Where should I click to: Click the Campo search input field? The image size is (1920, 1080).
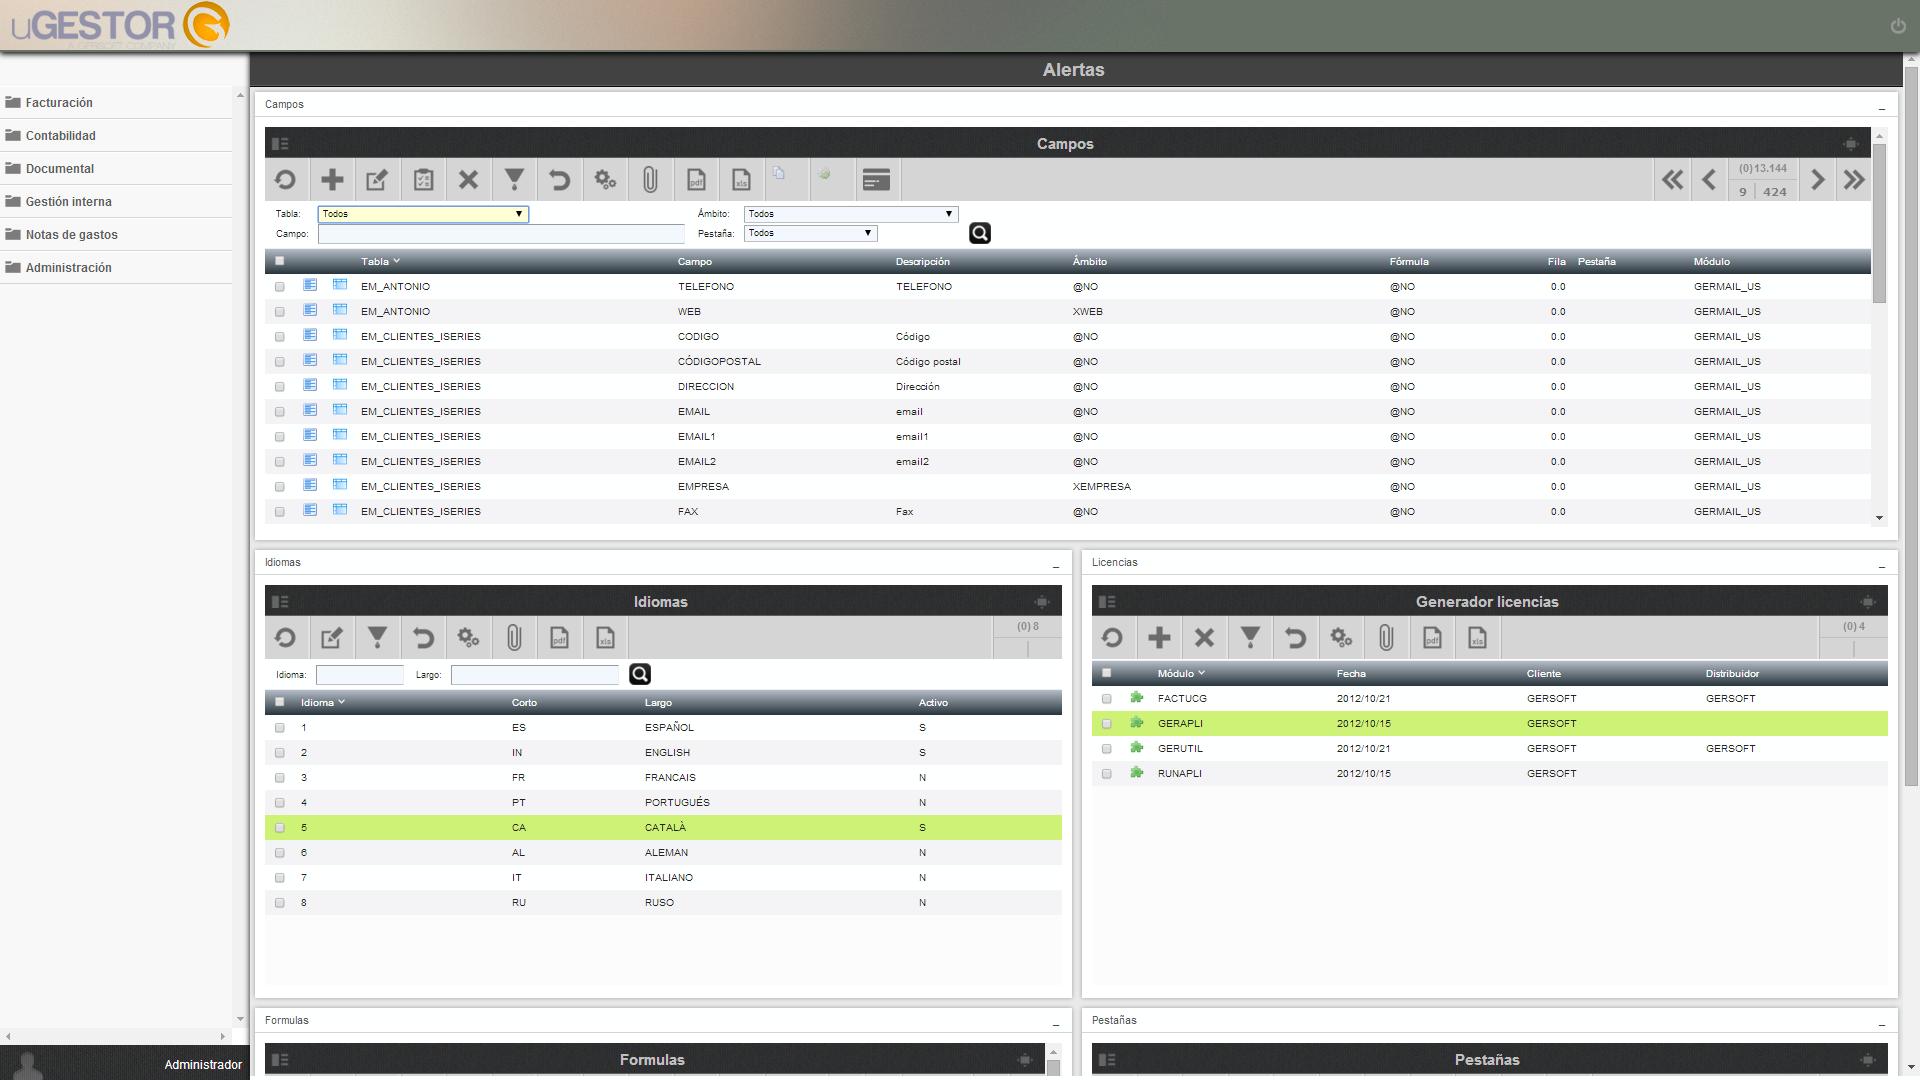(x=501, y=234)
